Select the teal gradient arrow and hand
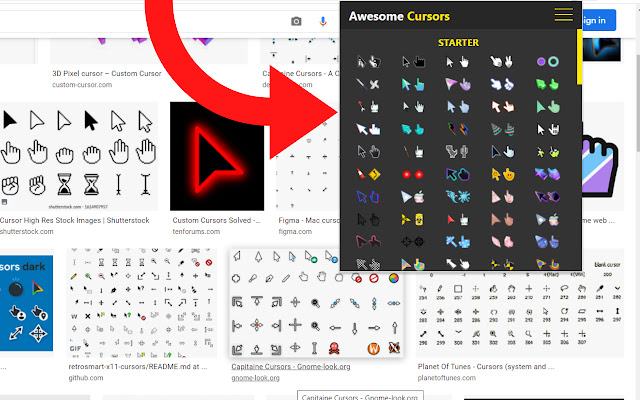The image size is (640, 400). point(413,84)
